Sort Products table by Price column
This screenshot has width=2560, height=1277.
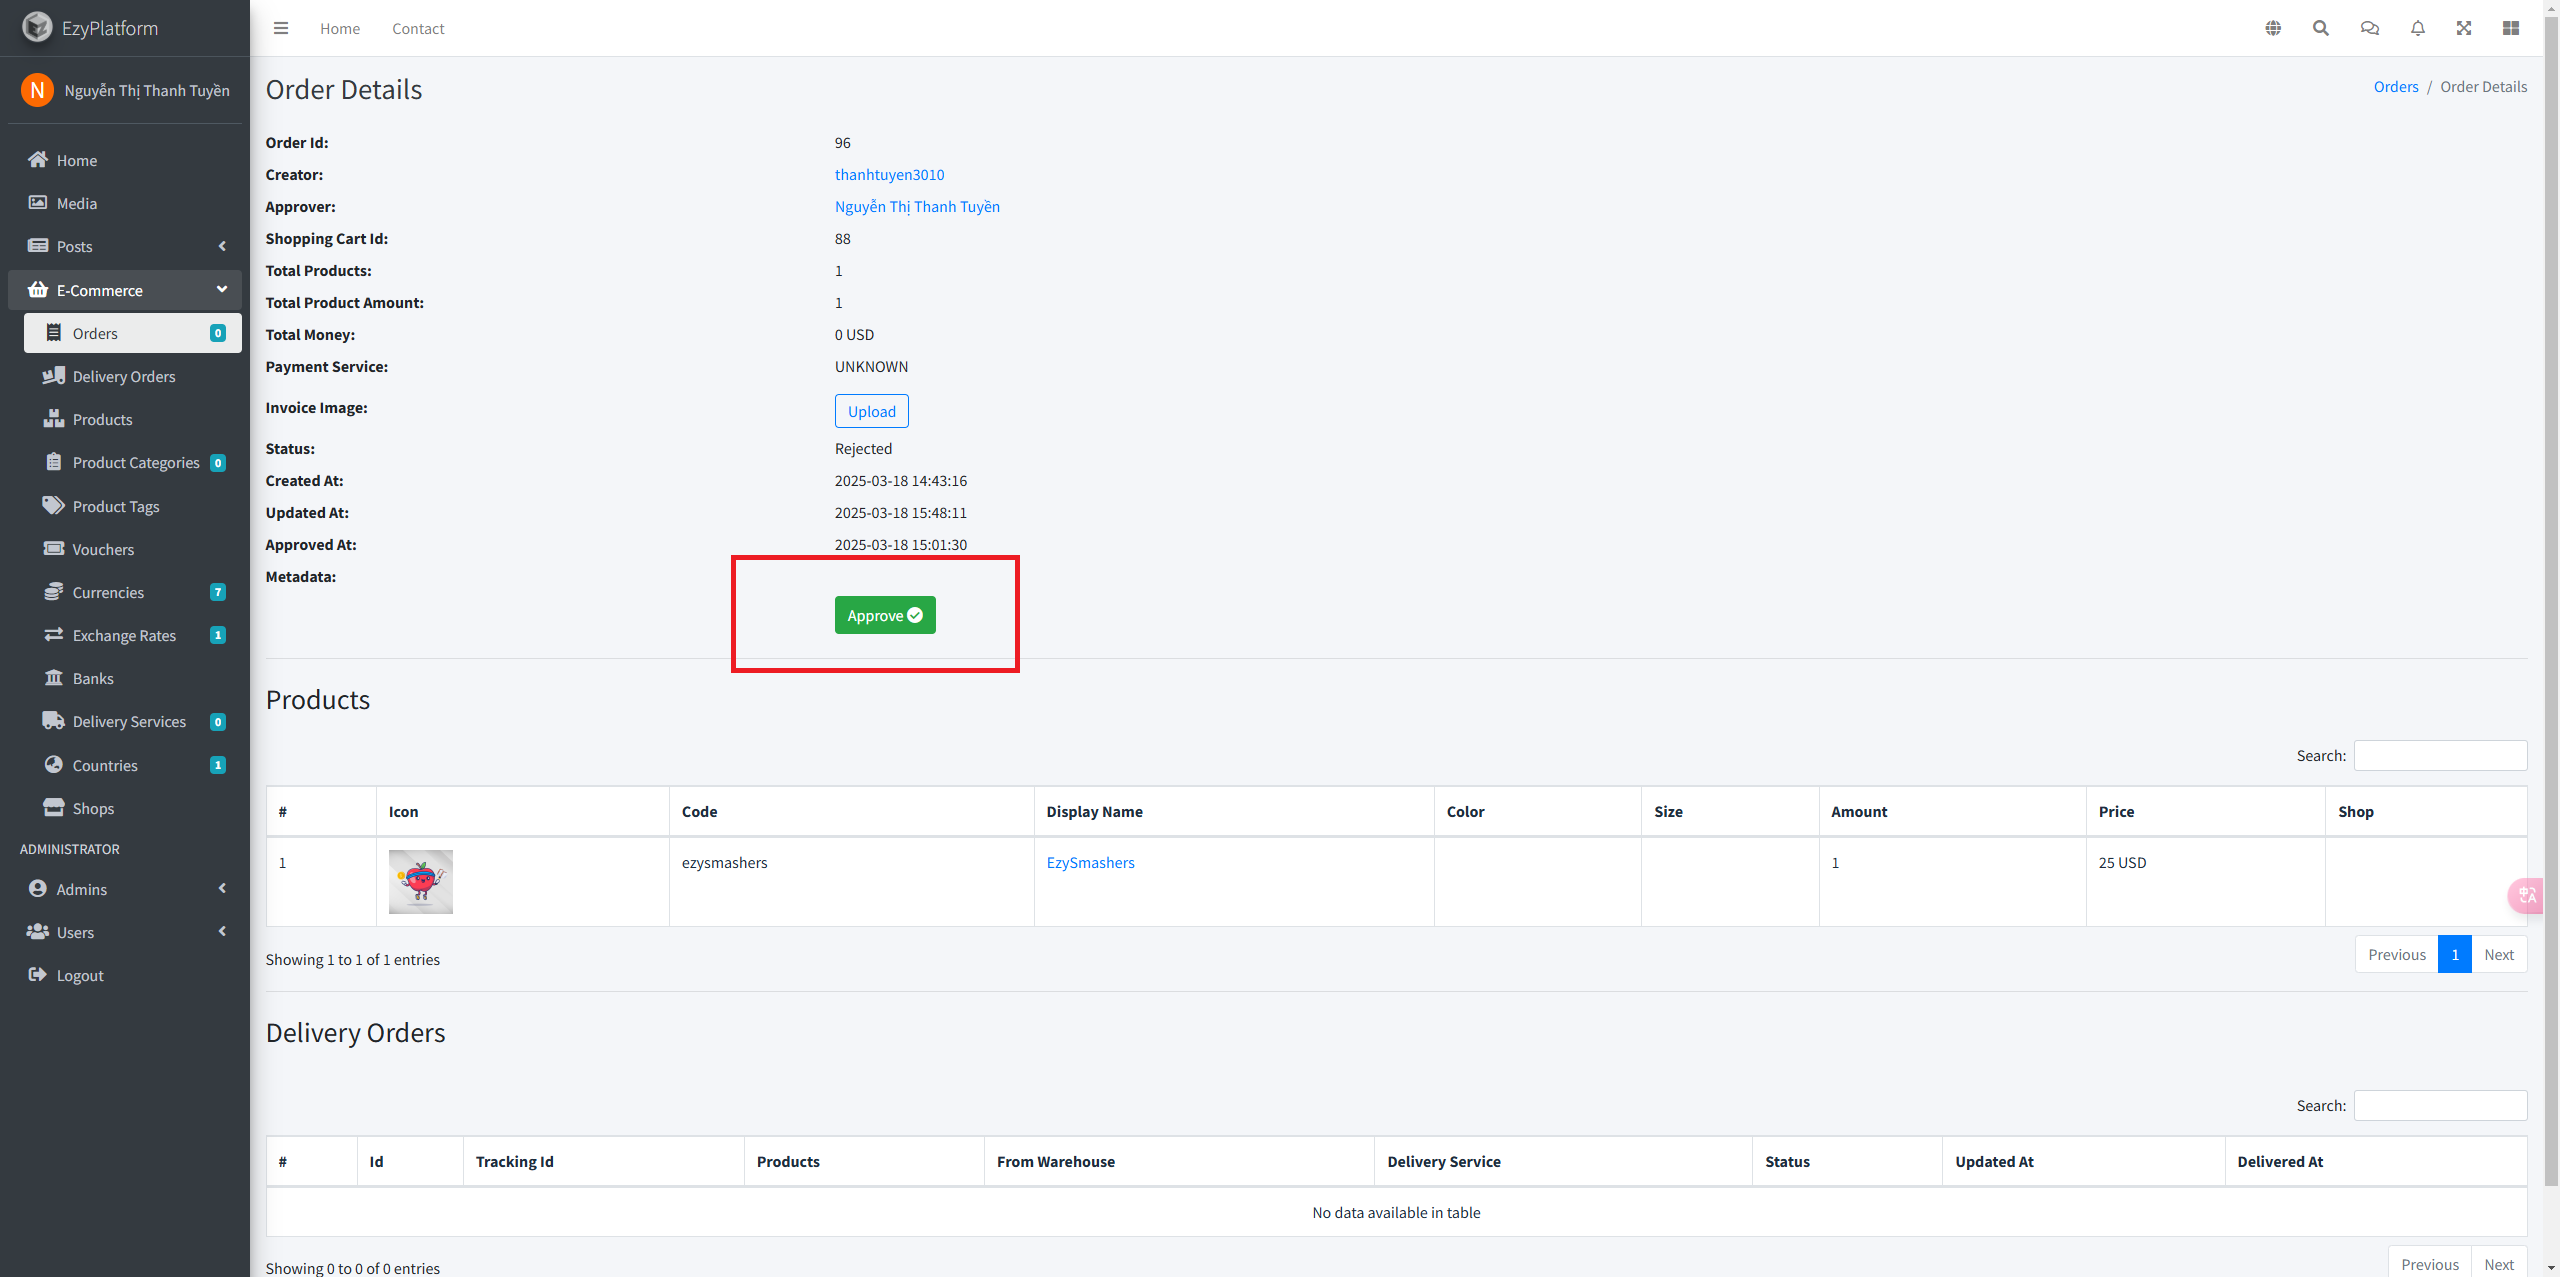click(2206, 812)
